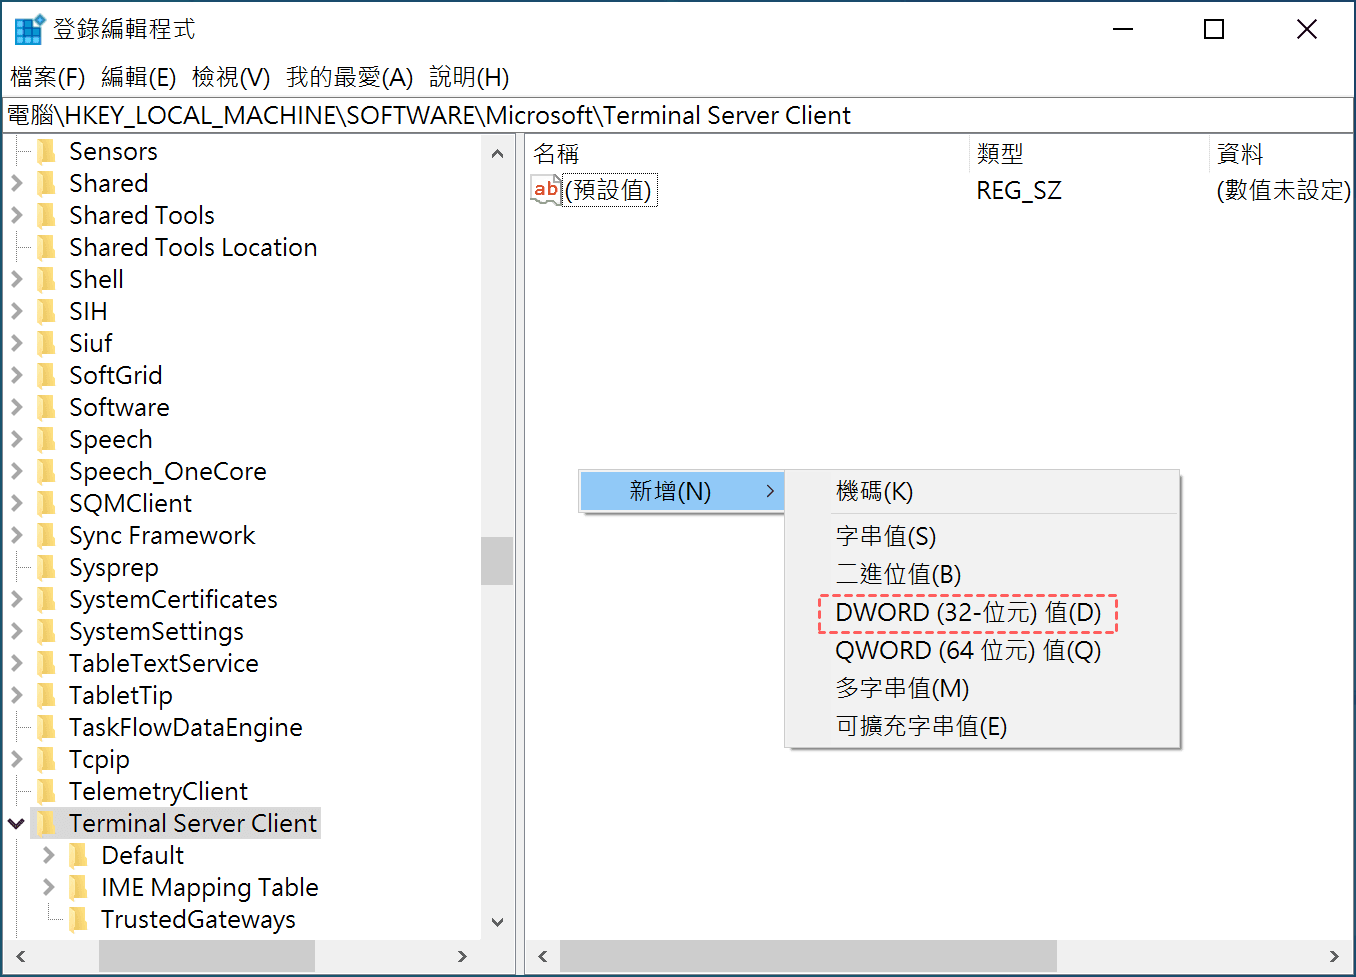Open the 說明(H) menu
Viewport: 1356px width, 977px height.
(469, 77)
